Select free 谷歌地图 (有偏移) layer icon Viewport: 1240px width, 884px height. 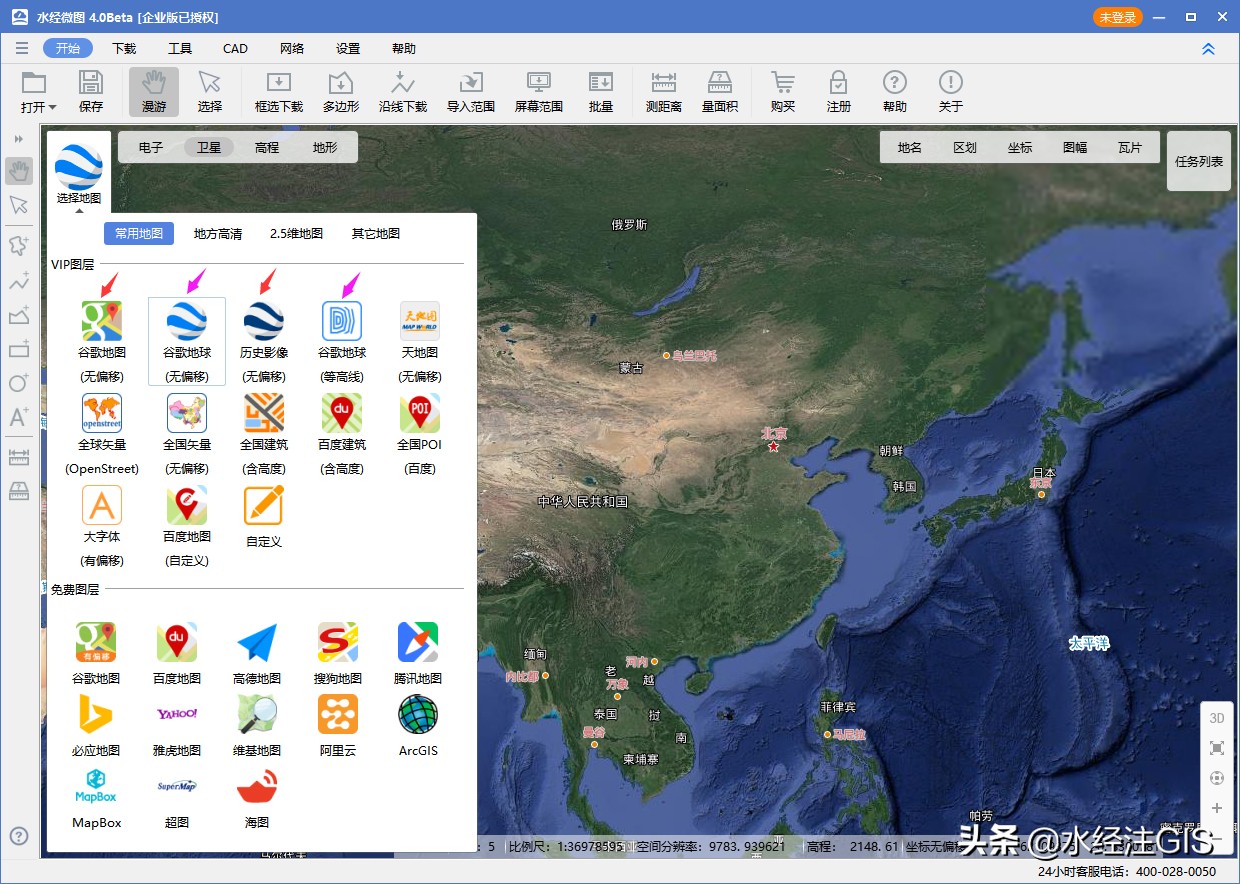coord(96,642)
